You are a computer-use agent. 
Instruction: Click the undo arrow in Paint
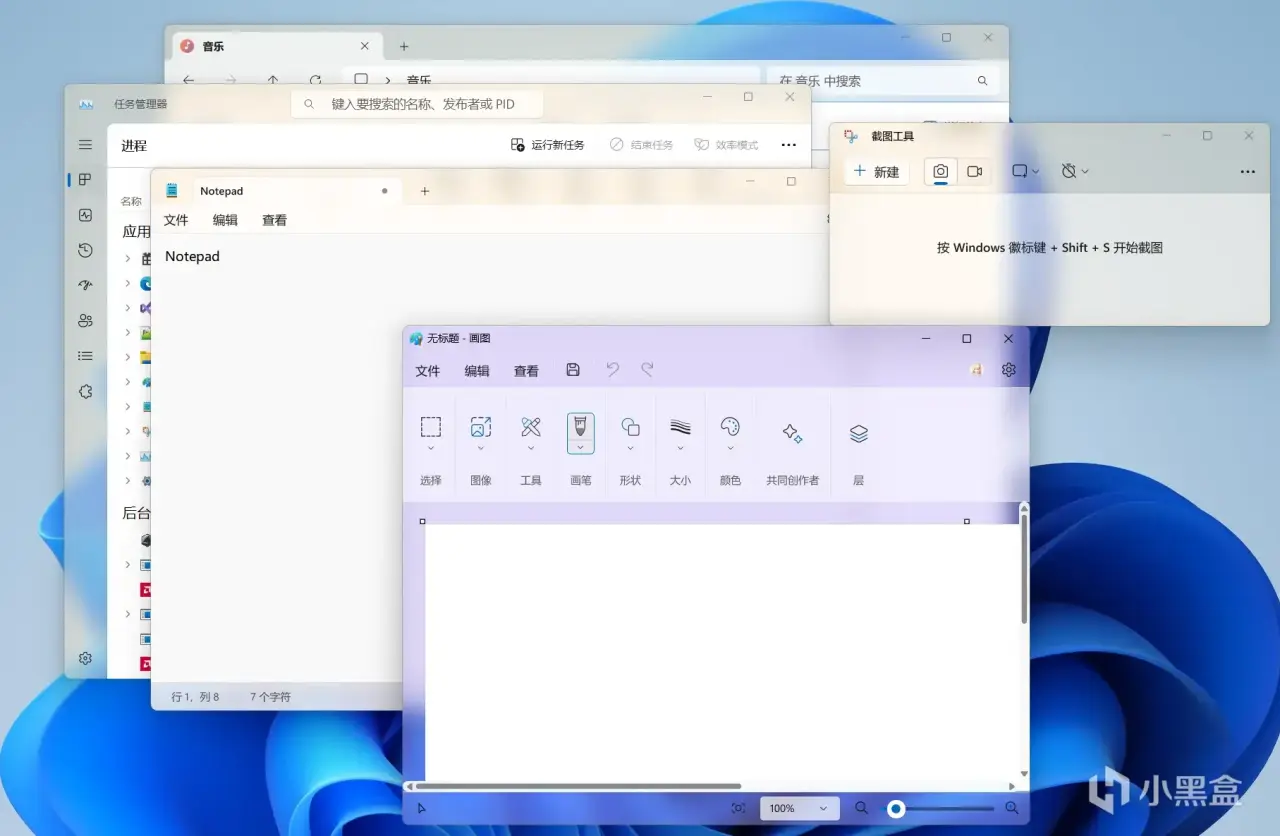pos(613,370)
